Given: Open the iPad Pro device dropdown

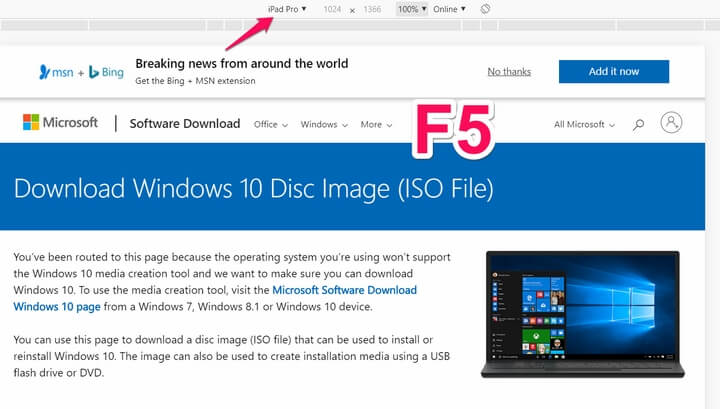Looking at the screenshot, I should [287, 9].
